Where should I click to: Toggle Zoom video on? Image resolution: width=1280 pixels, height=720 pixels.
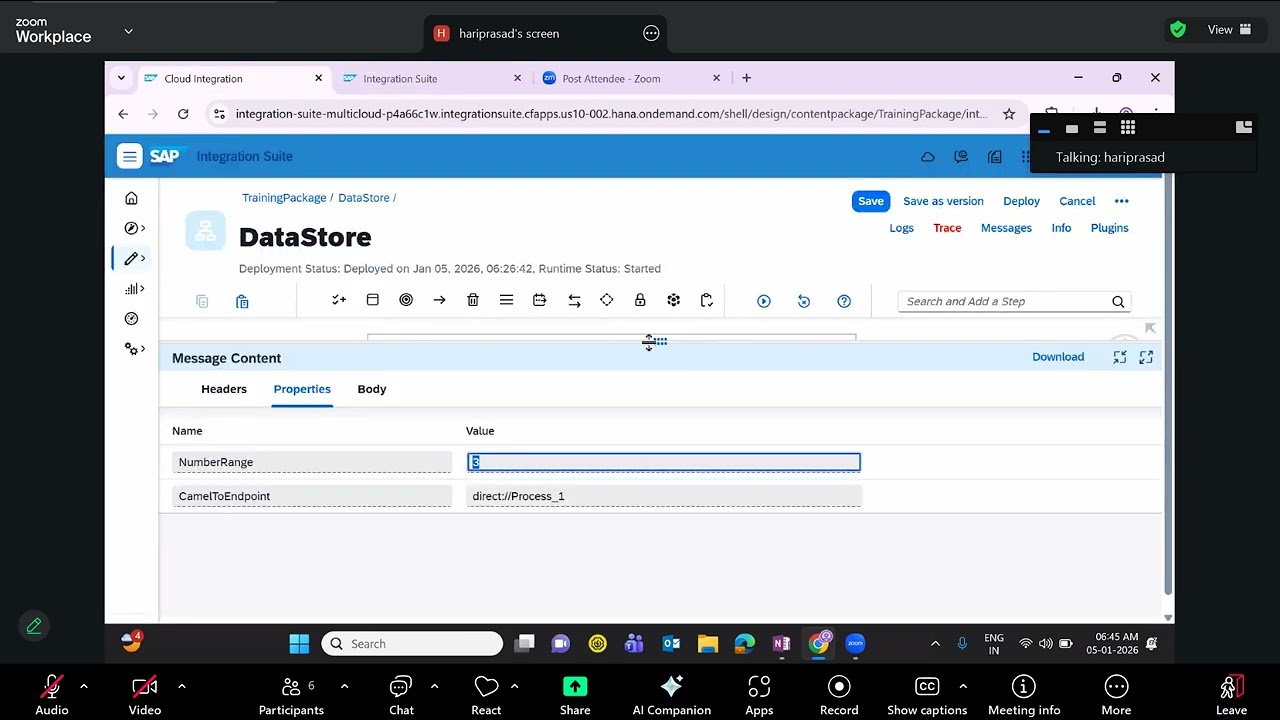coord(145,695)
